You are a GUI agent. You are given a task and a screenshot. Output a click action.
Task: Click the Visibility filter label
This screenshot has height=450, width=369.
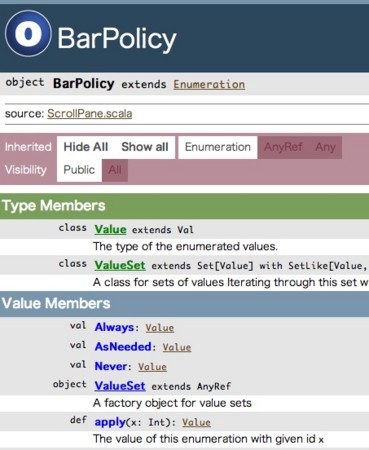(x=26, y=170)
